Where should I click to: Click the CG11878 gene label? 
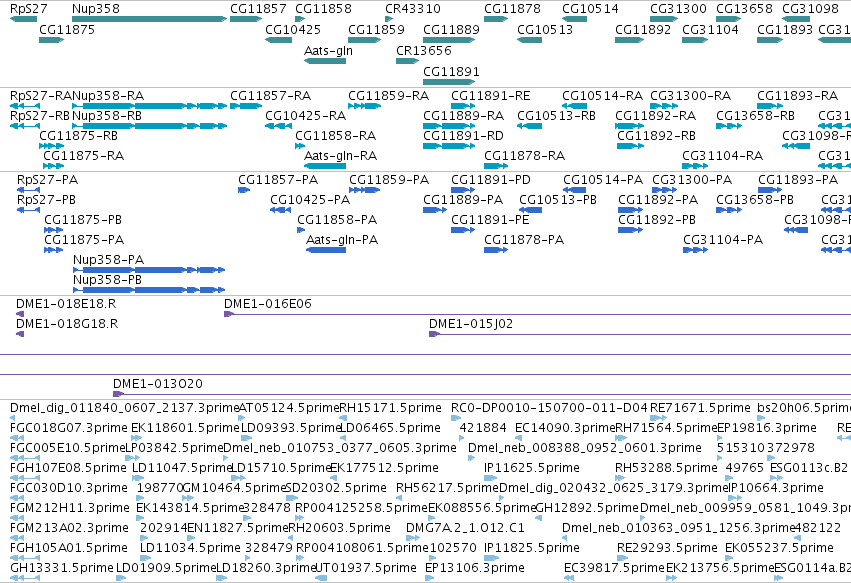click(x=512, y=9)
